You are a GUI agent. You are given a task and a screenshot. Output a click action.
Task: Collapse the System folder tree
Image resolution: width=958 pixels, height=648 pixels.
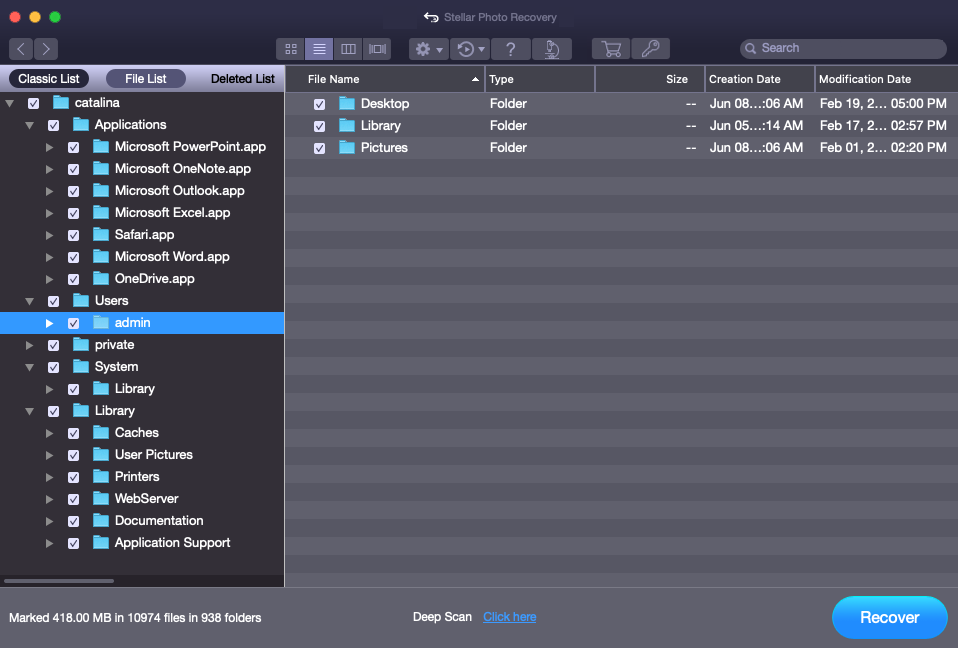pyautogui.click(x=29, y=367)
